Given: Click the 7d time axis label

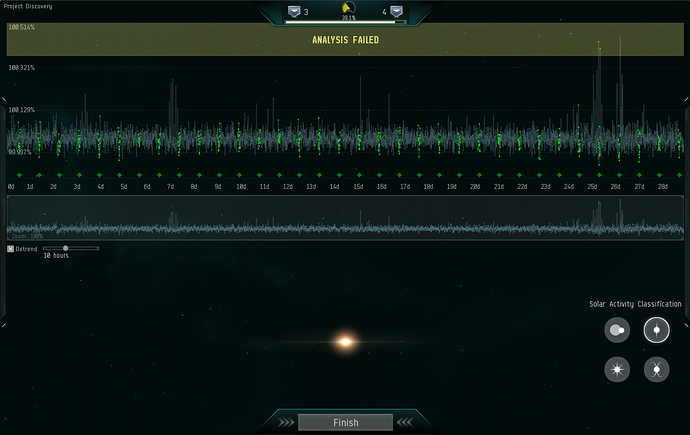Looking at the screenshot, I should [170, 187].
